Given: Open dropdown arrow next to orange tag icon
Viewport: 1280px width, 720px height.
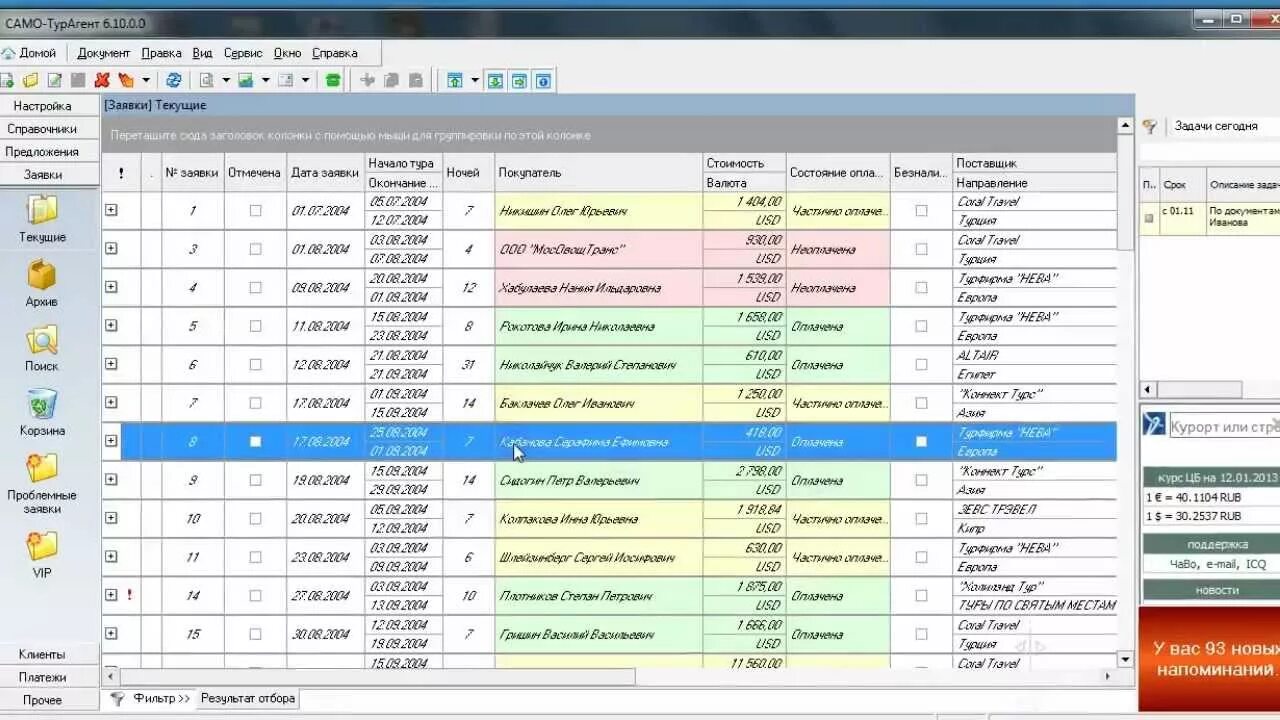Looking at the screenshot, I should [x=146, y=80].
